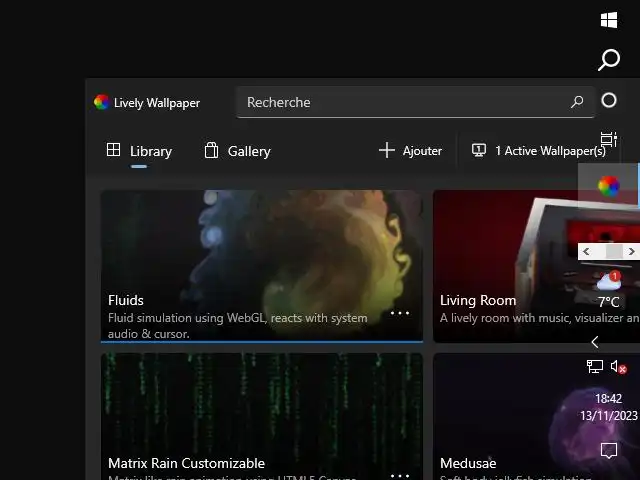The height and width of the screenshot is (480, 640).
Task: Open clock showing 18:42
Action: coord(608,398)
